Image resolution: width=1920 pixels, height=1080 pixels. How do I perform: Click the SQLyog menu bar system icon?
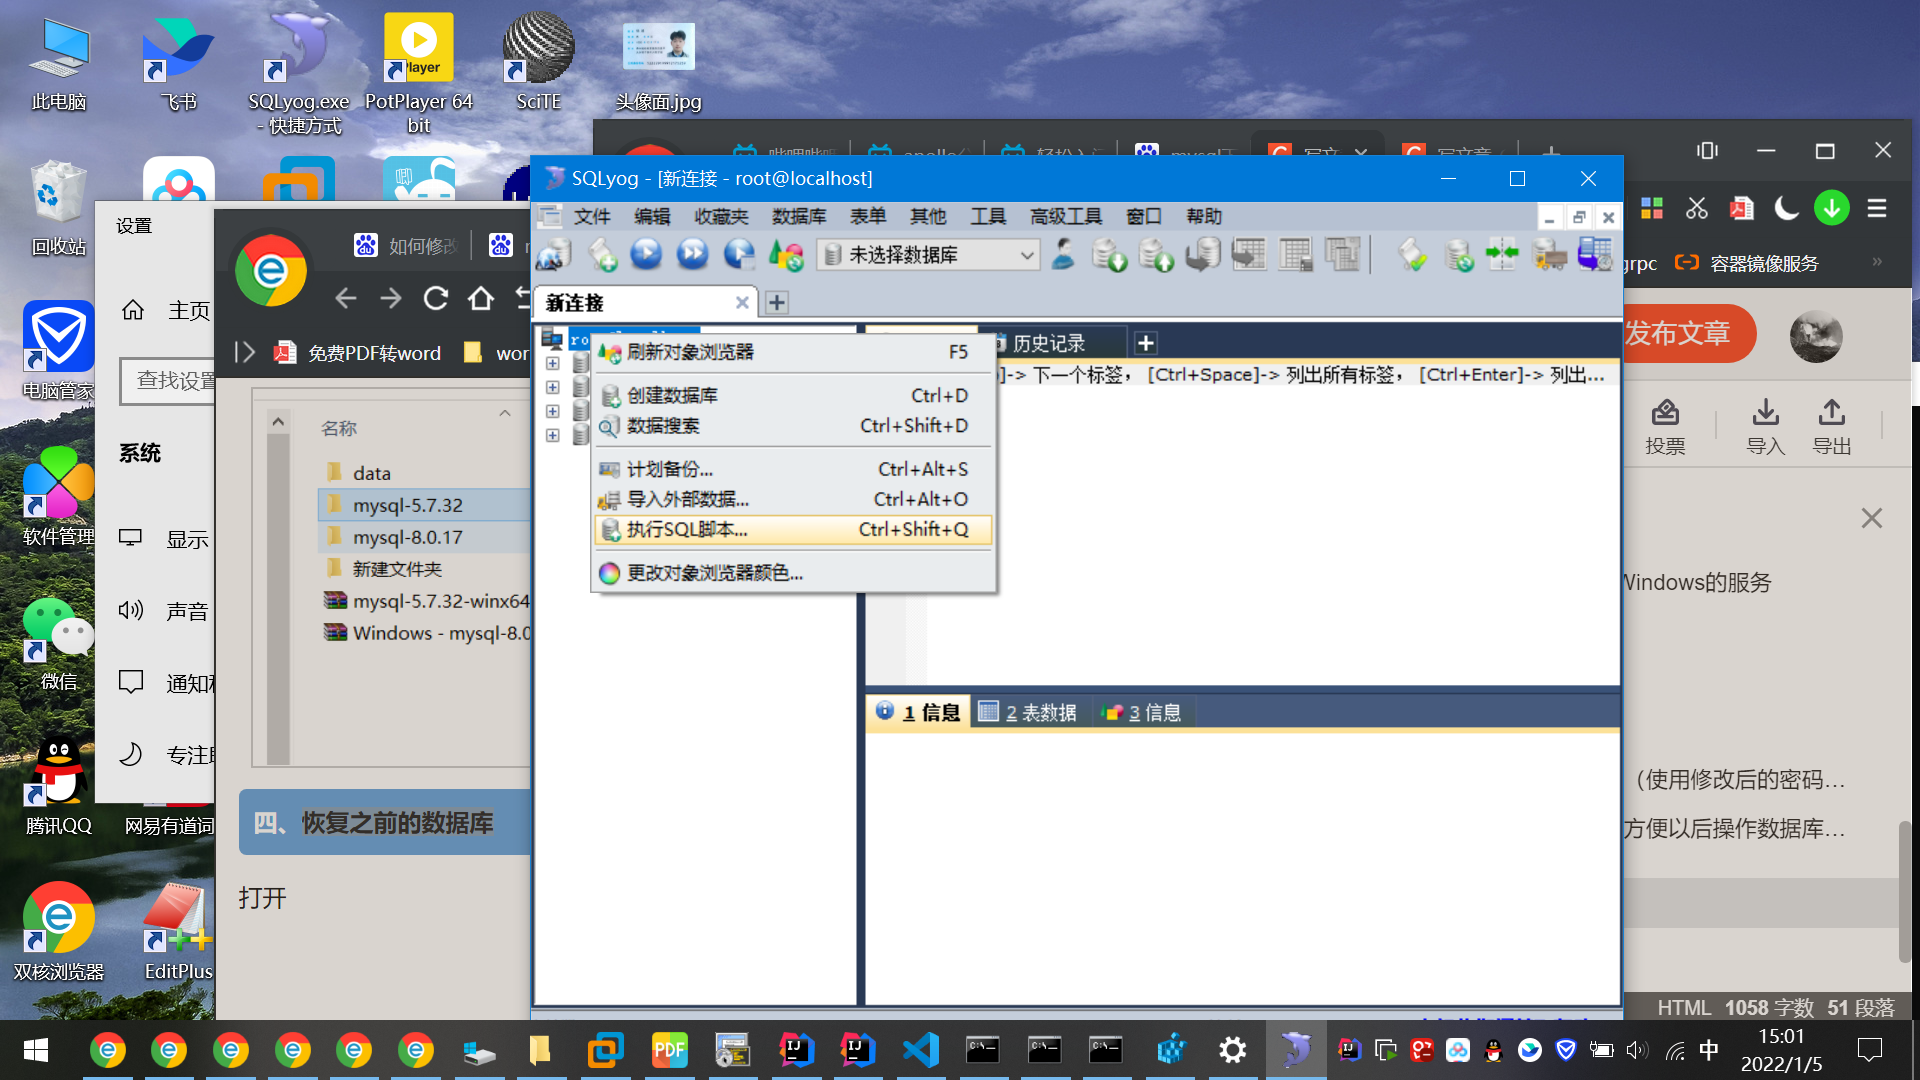click(550, 216)
